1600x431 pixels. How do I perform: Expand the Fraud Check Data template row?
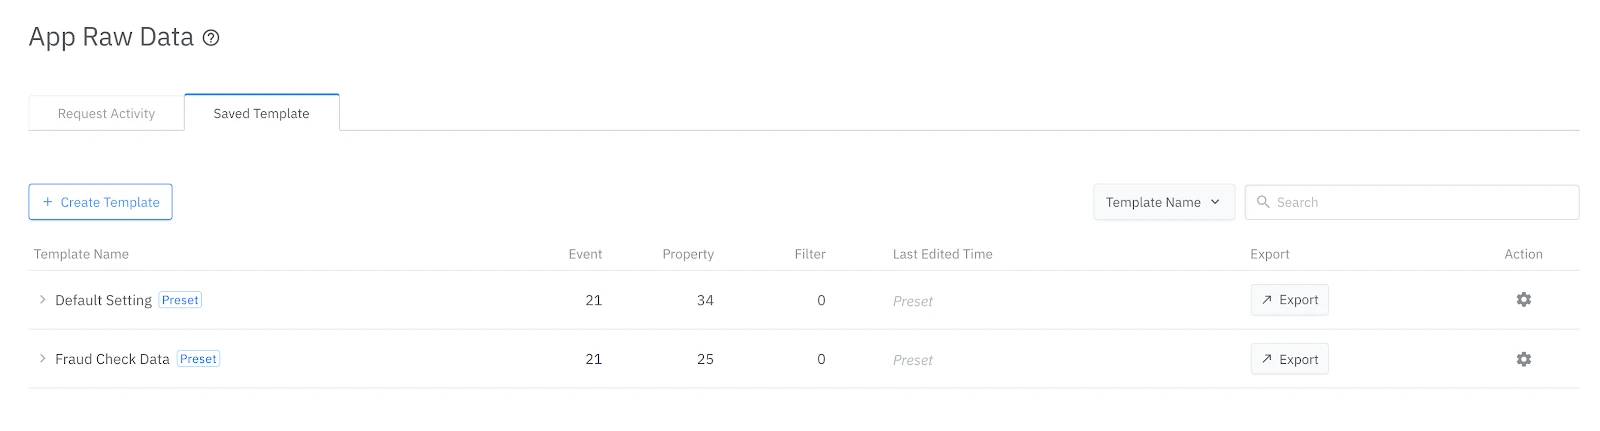pyautogui.click(x=42, y=359)
